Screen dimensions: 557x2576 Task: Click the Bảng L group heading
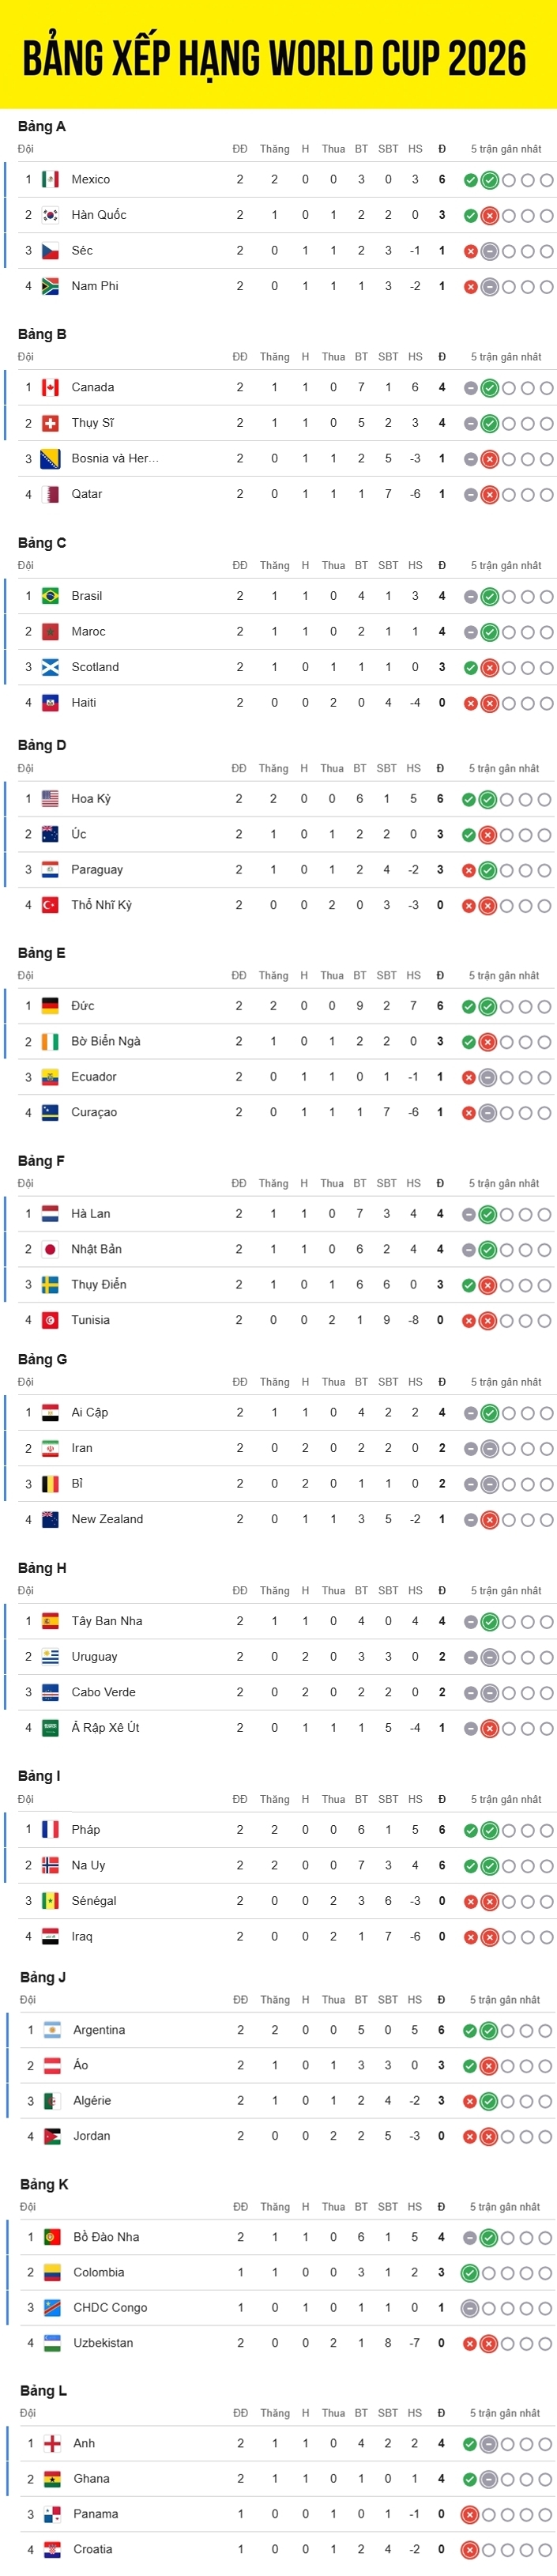(44, 2390)
